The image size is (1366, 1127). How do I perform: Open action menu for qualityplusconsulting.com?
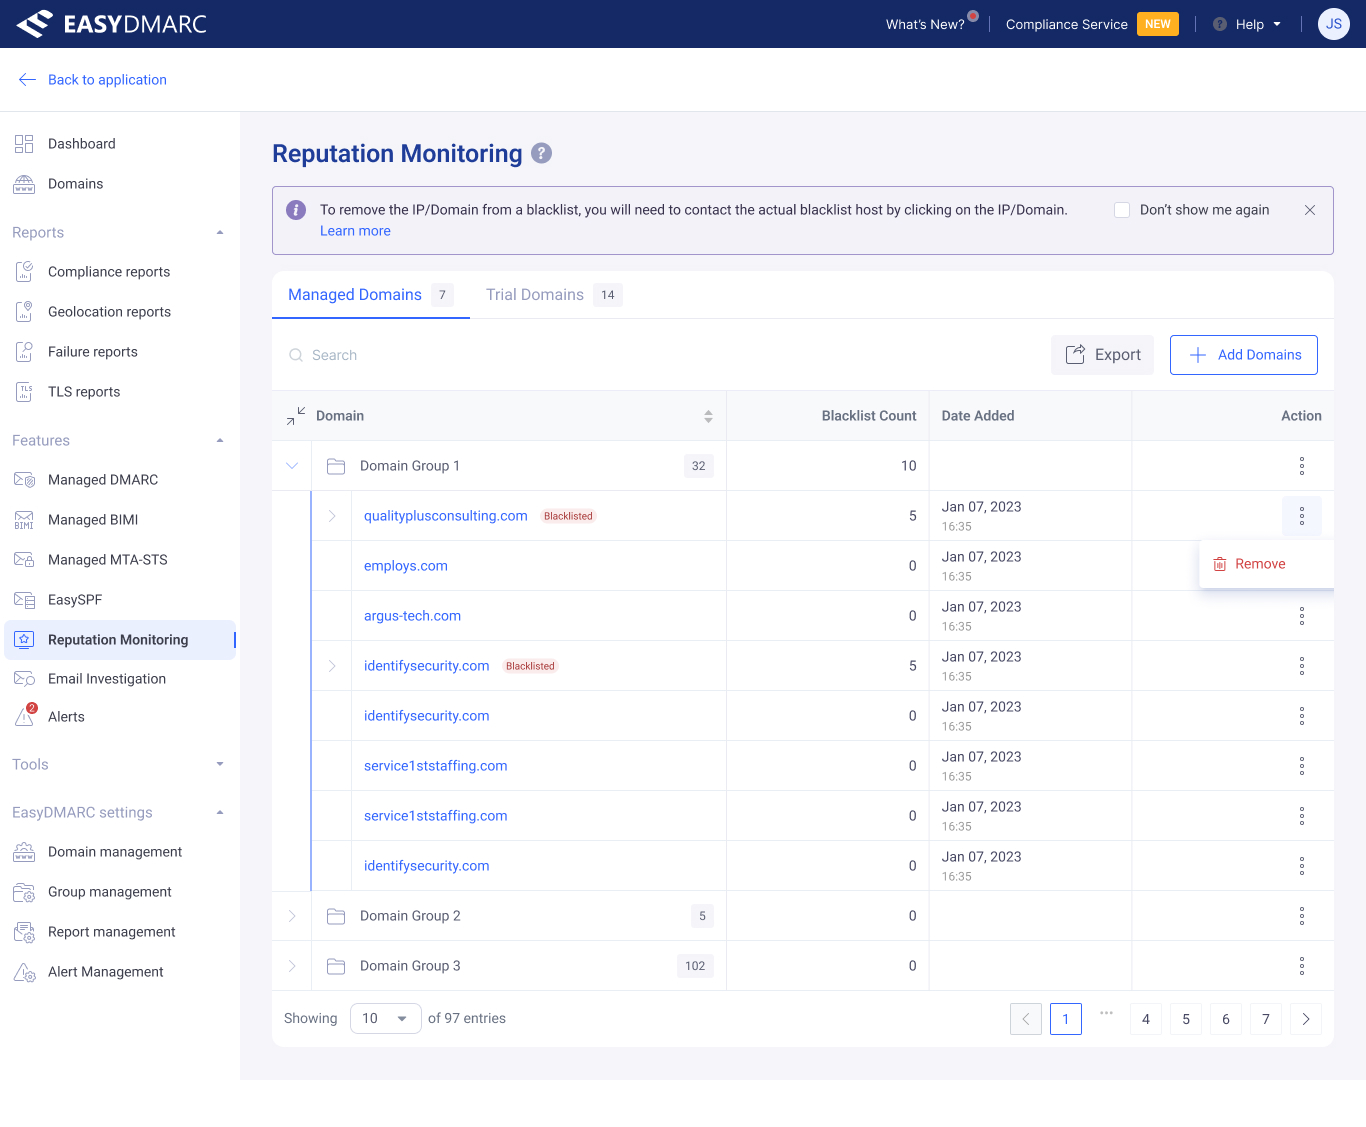(1302, 516)
